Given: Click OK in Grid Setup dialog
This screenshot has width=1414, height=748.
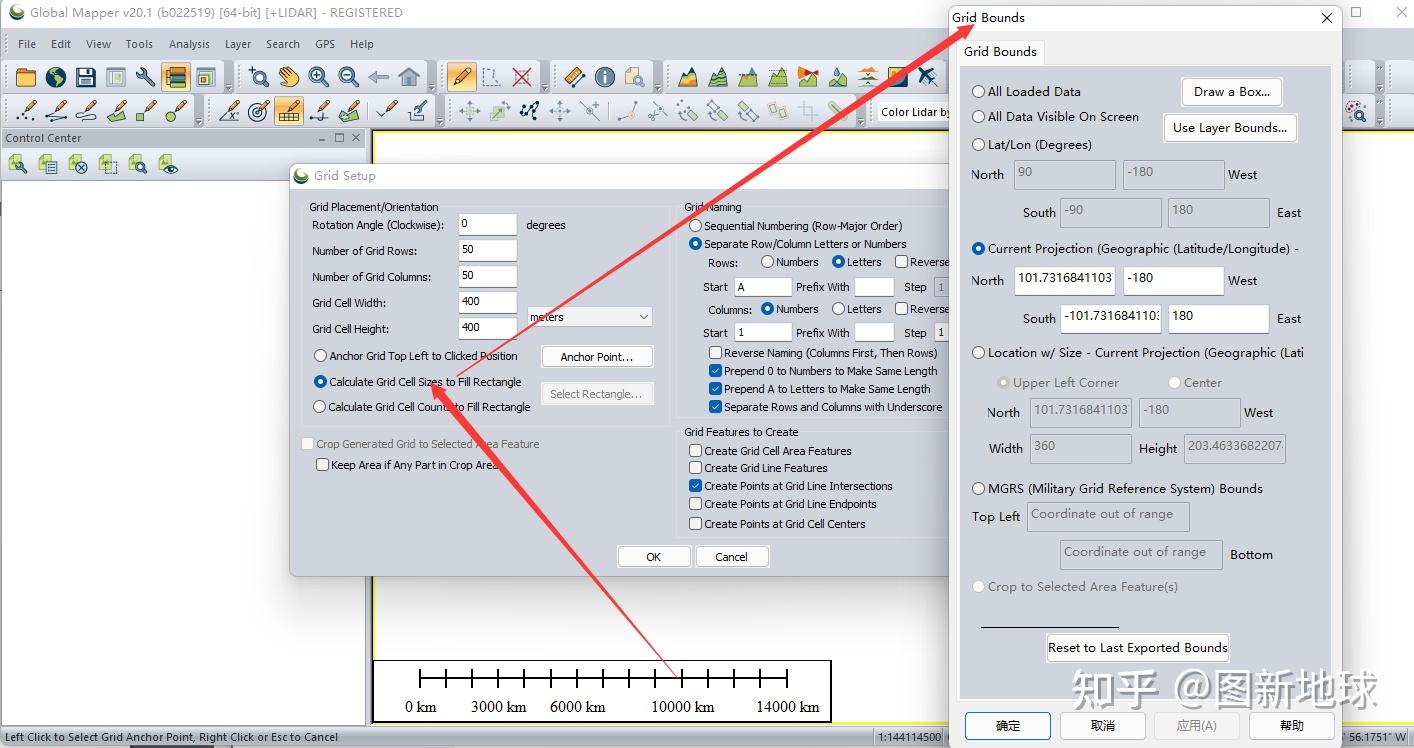Looking at the screenshot, I should [x=654, y=557].
